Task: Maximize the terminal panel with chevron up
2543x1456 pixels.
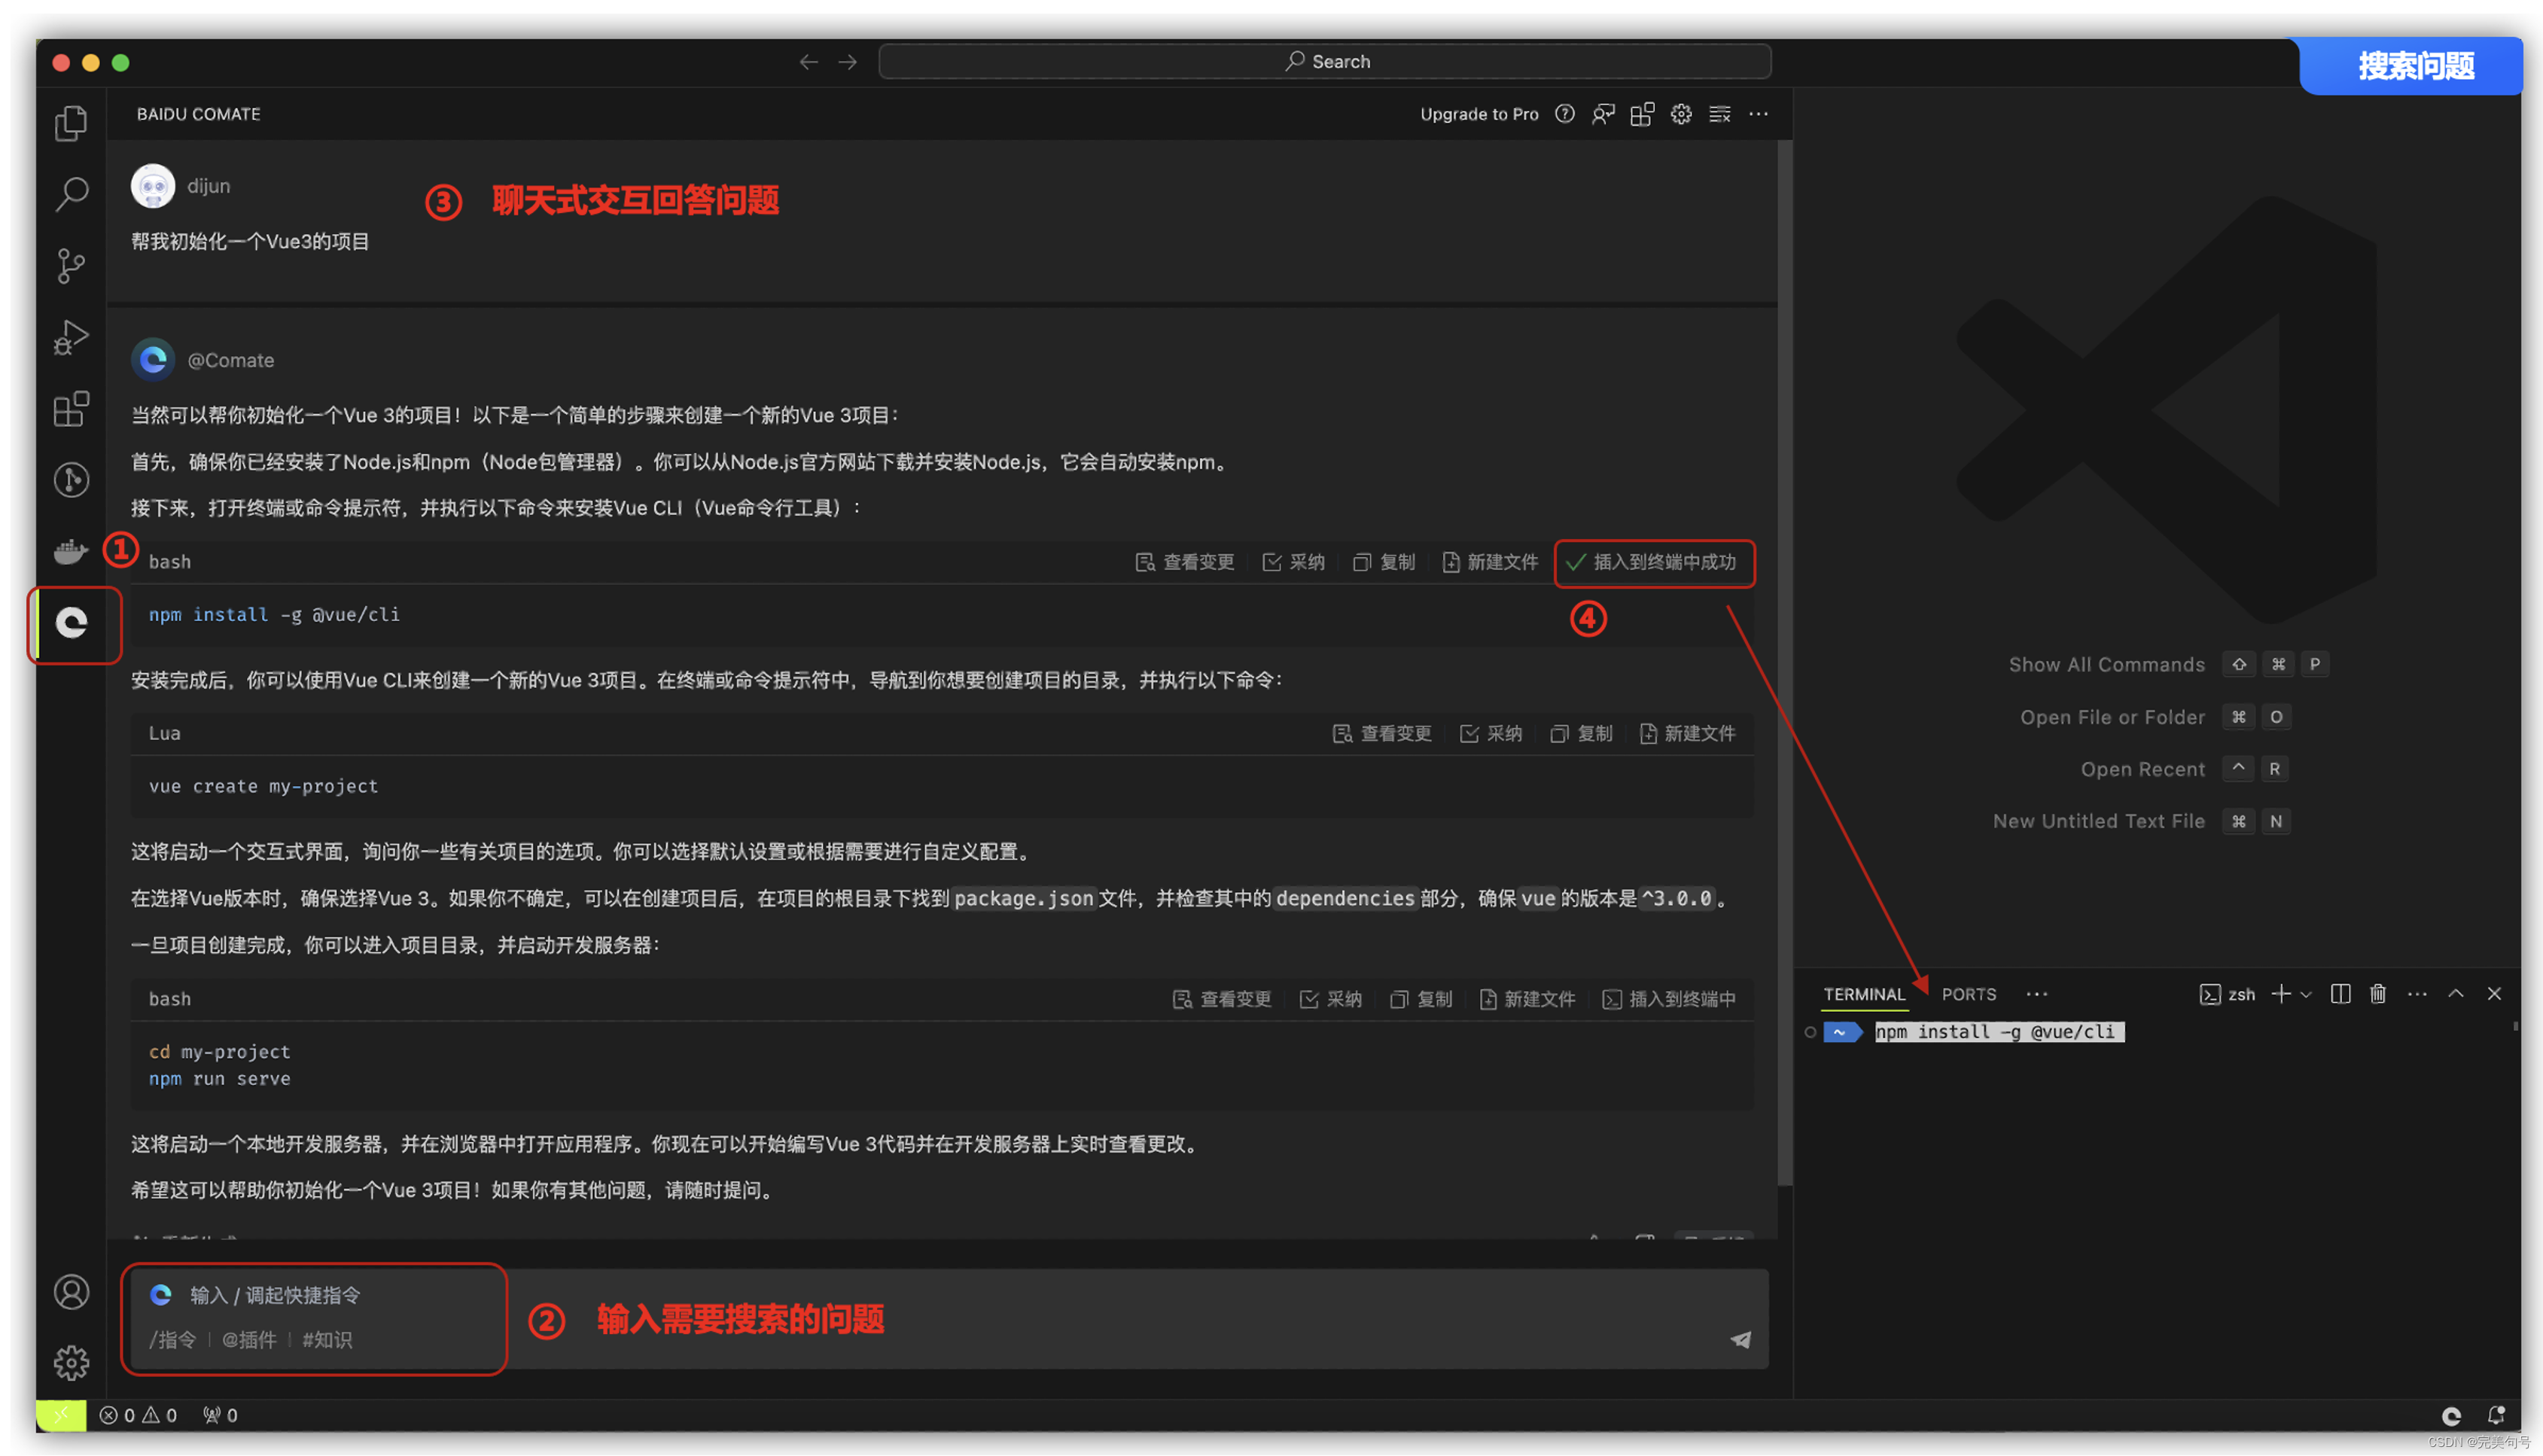Action: [2455, 993]
